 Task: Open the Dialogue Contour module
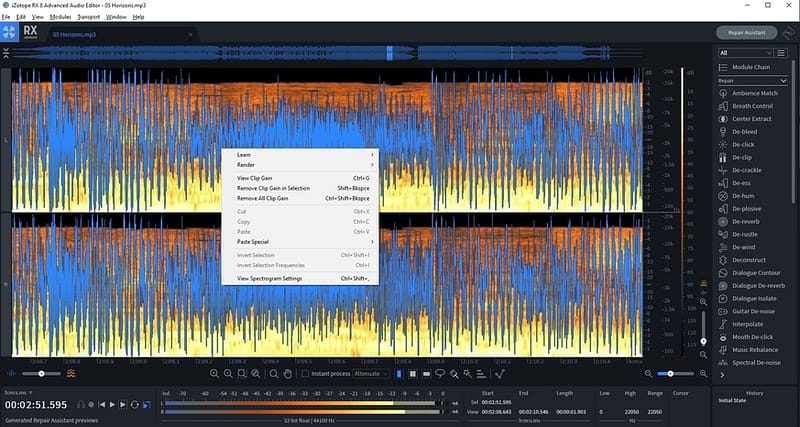[750, 273]
